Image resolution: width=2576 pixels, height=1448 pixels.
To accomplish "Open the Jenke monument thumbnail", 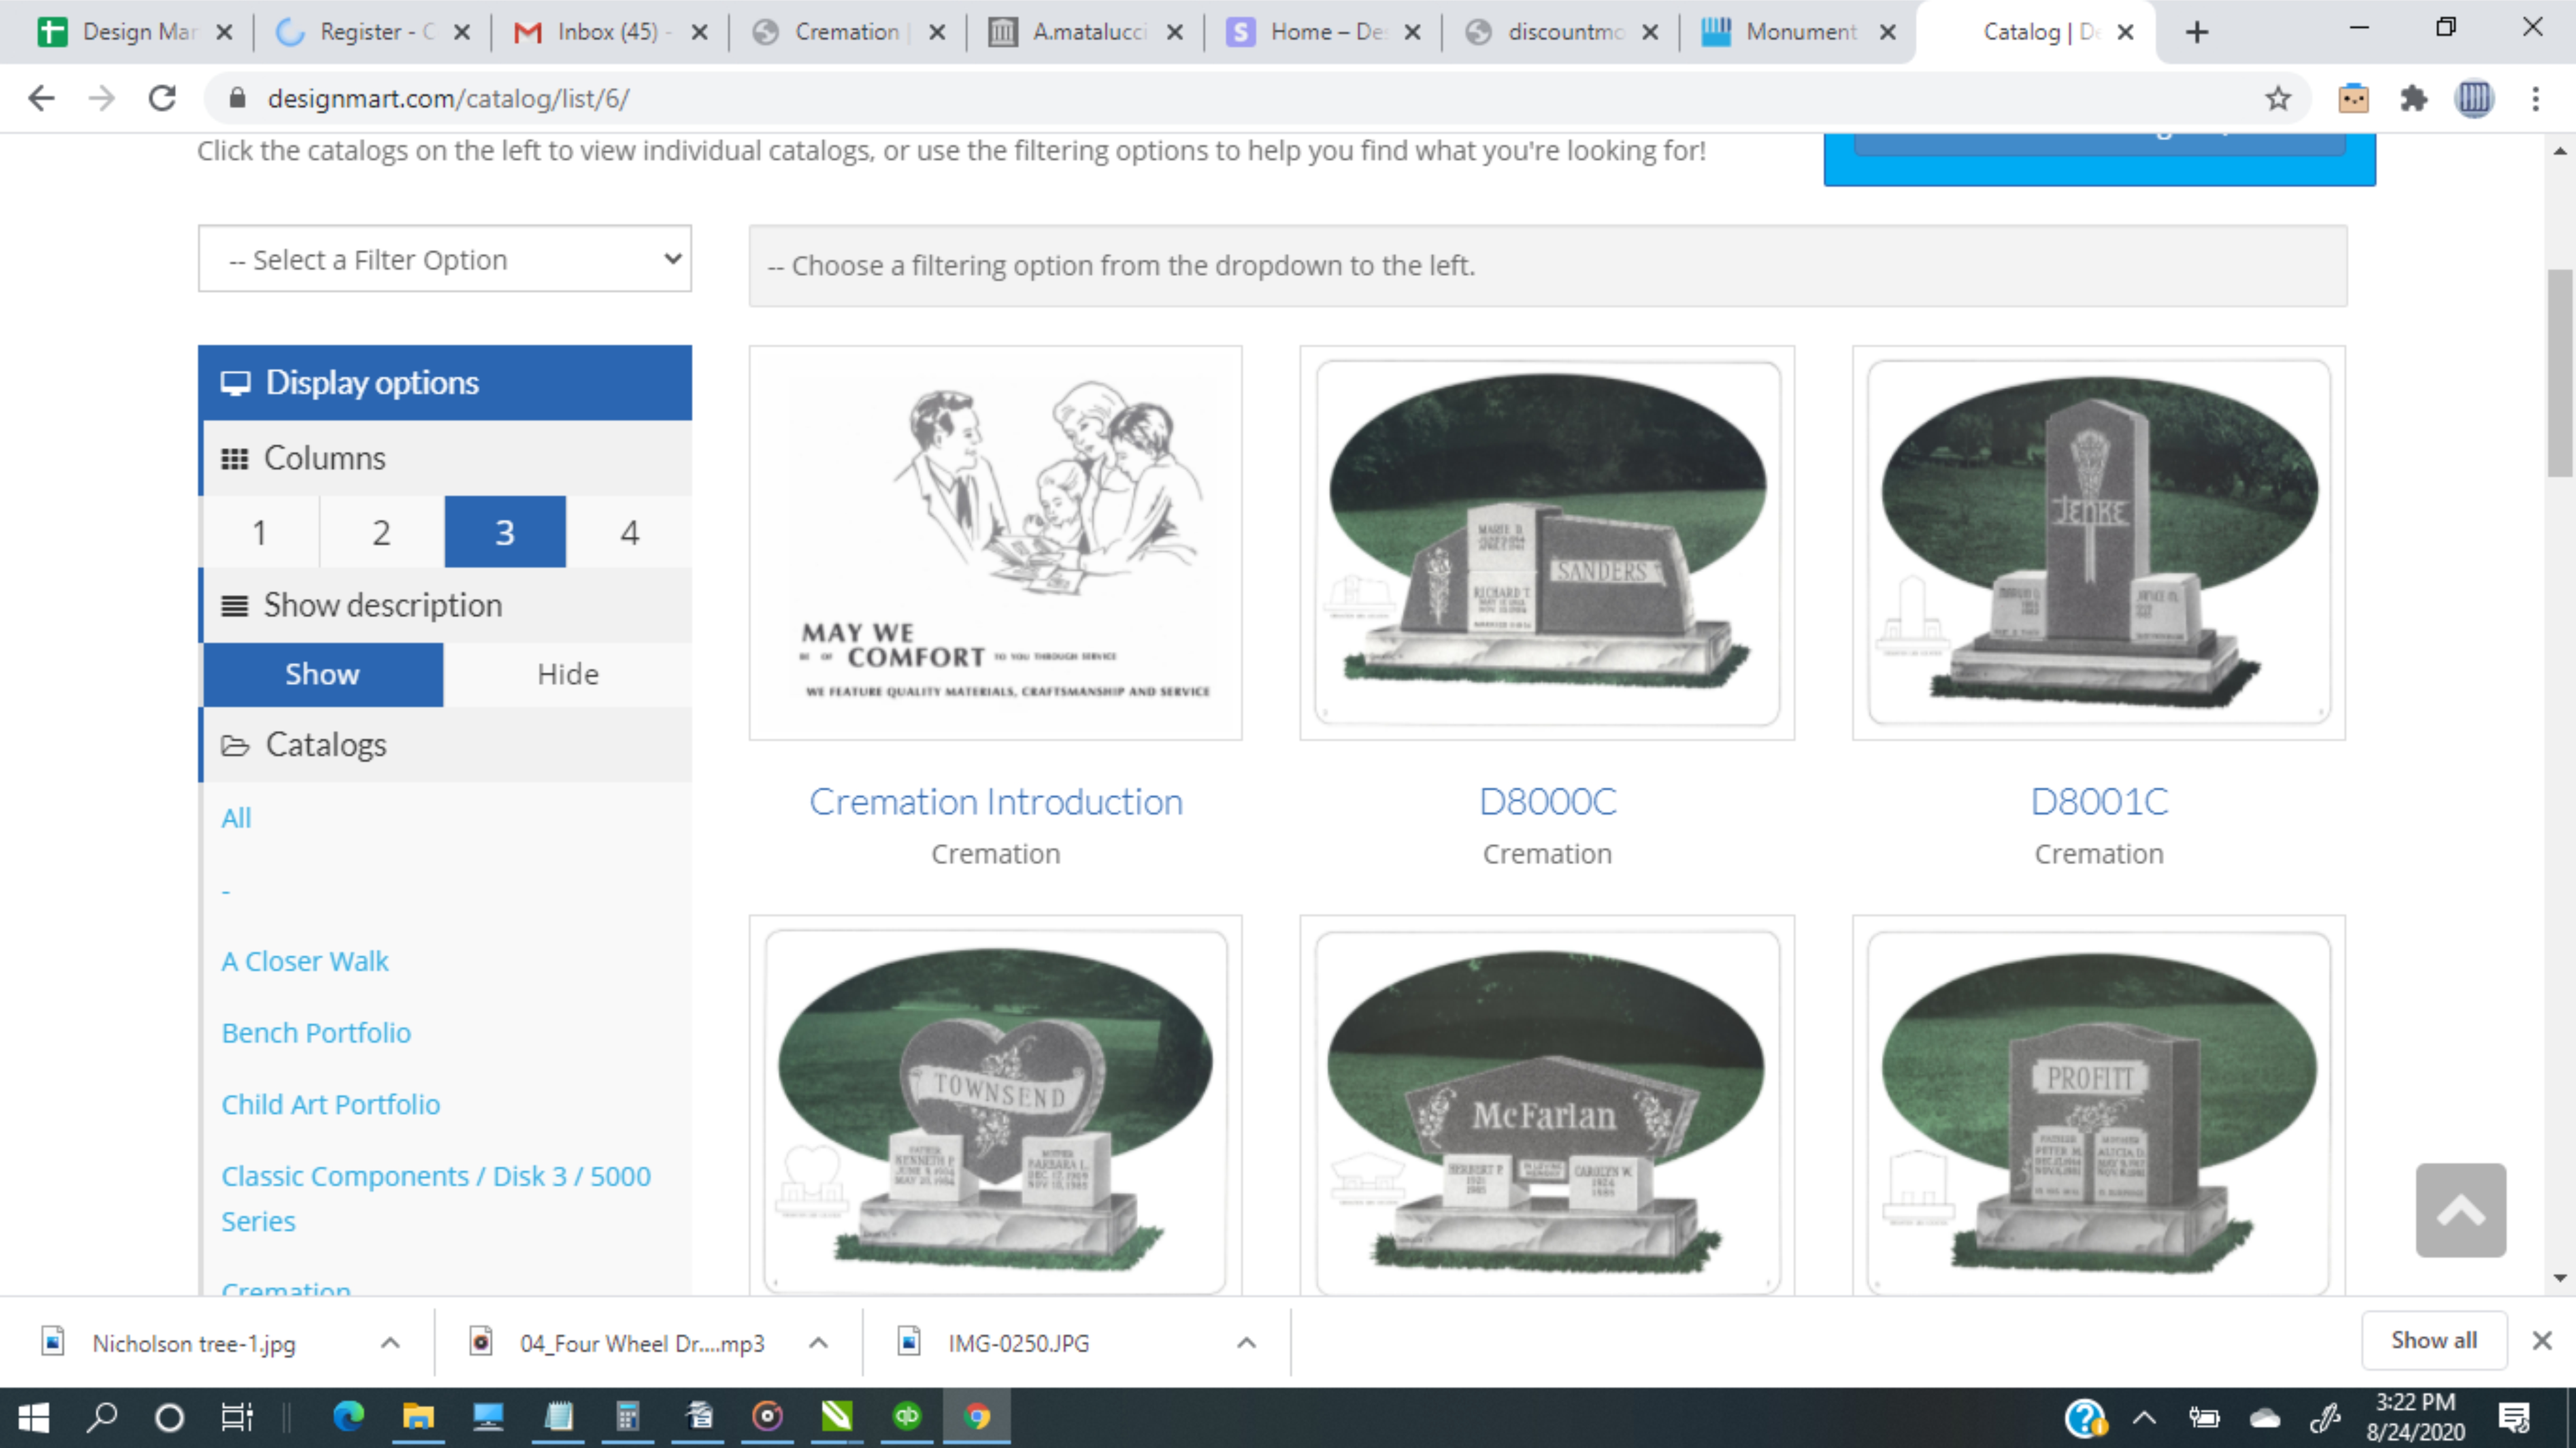I will (x=2099, y=543).
